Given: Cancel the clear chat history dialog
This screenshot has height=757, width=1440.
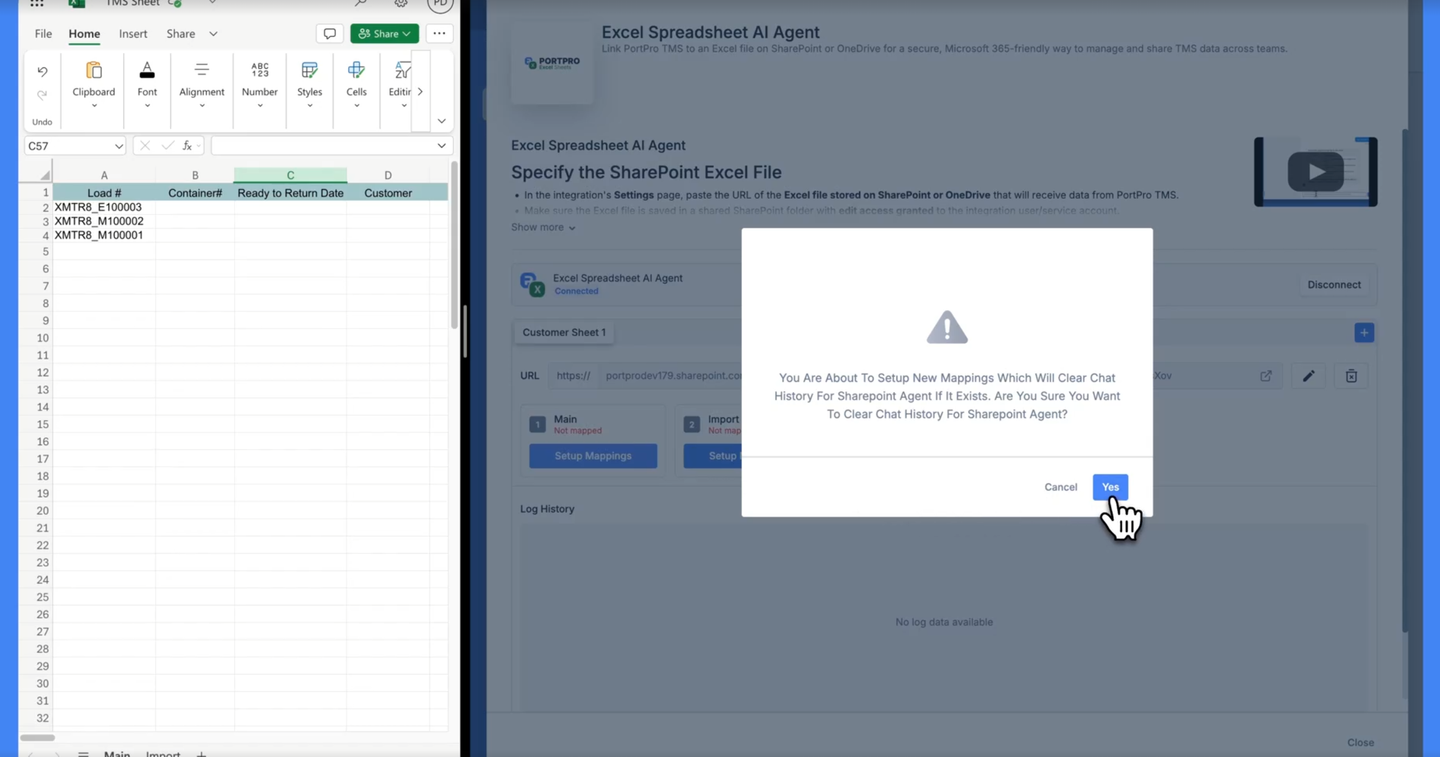Looking at the screenshot, I should (x=1060, y=487).
